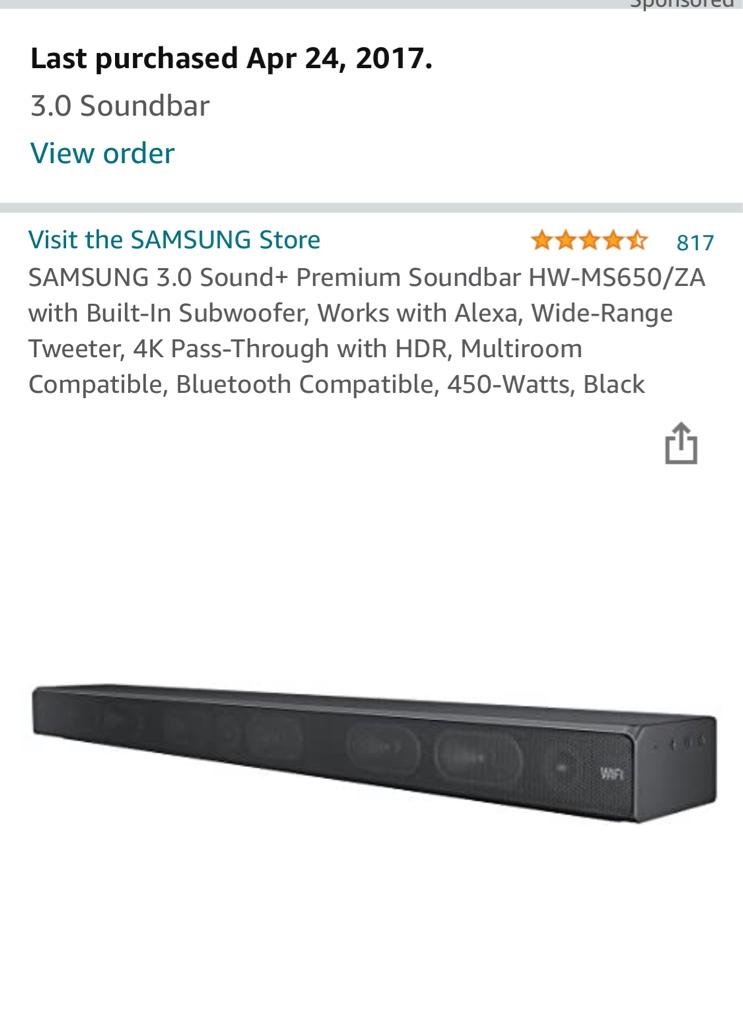
Task: Tap the WiFi logo on the soundbar image
Action: coord(611,774)
